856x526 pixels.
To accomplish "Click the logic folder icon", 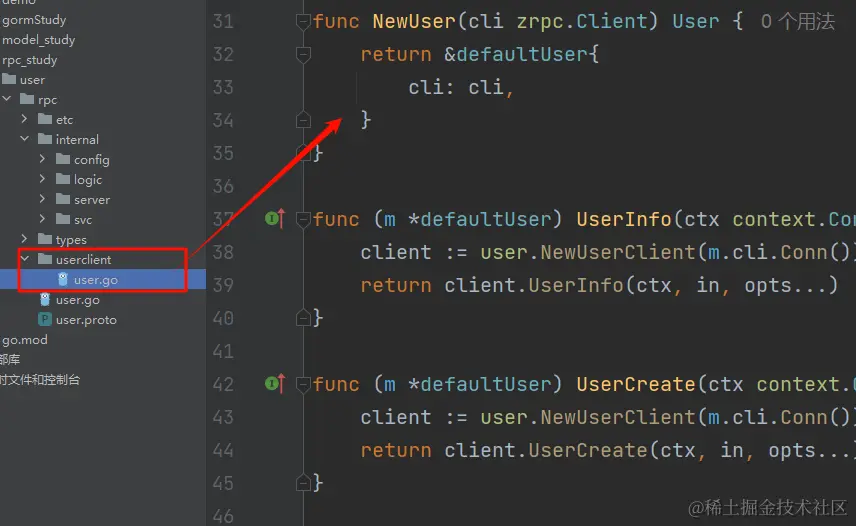I will tap(63, 179).
